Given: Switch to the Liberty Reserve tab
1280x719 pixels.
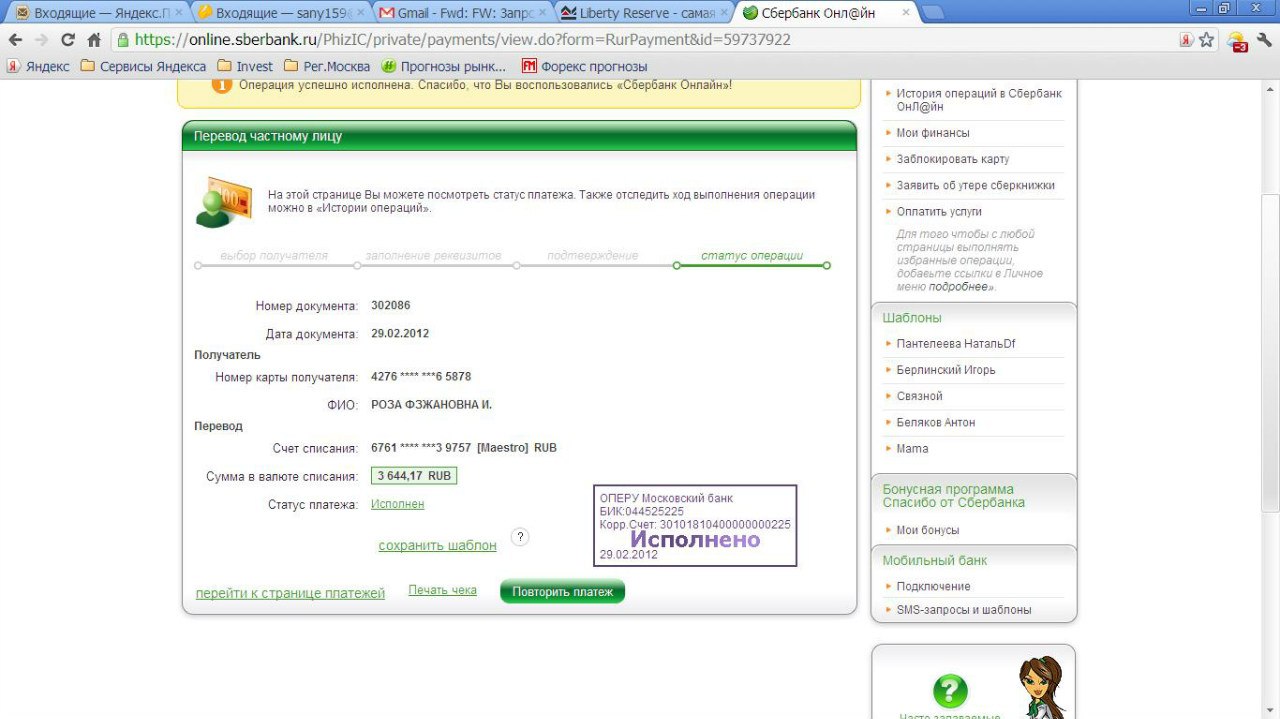Looking at the screenshot, I should point(640,13).
